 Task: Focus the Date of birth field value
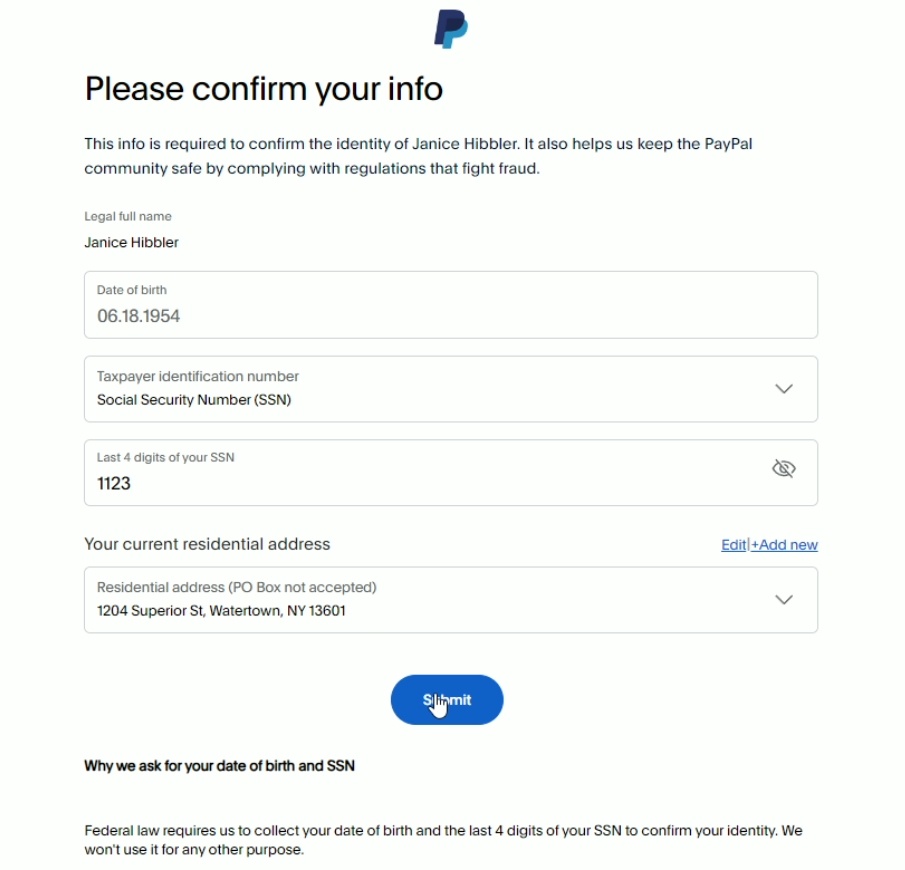(138, 316)
